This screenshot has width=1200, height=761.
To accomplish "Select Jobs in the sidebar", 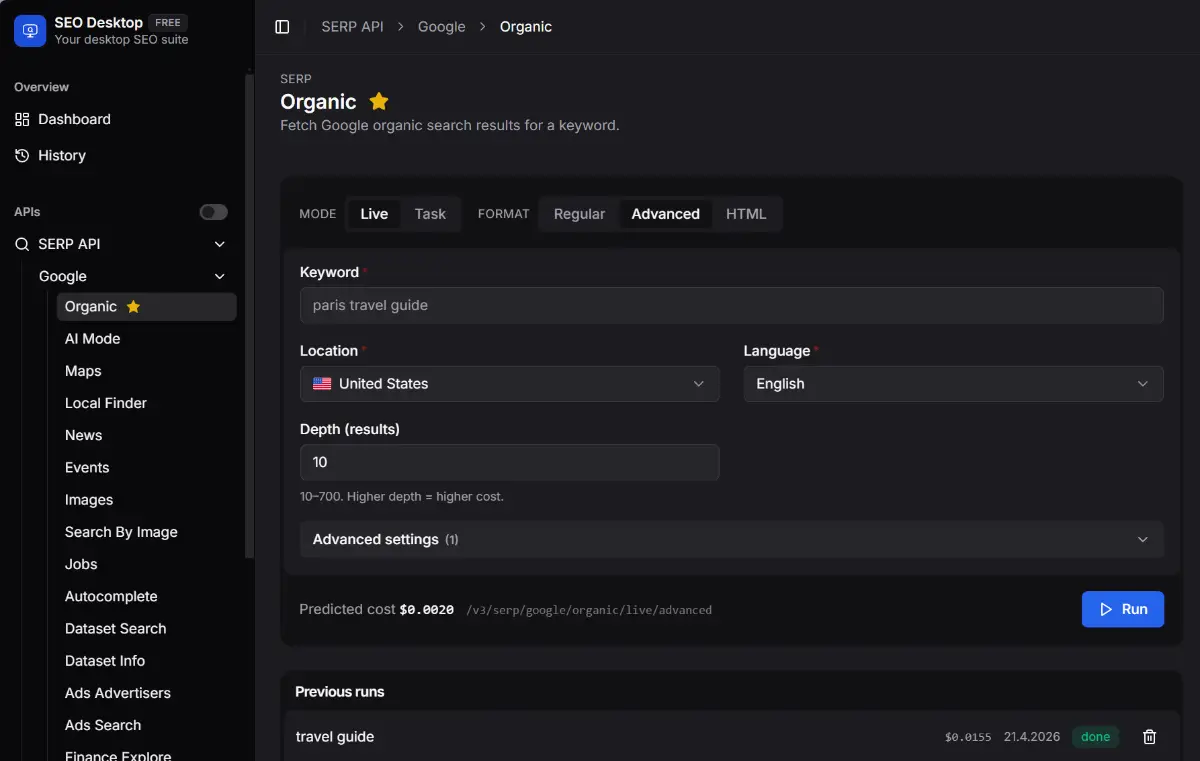I will point(146,564).
